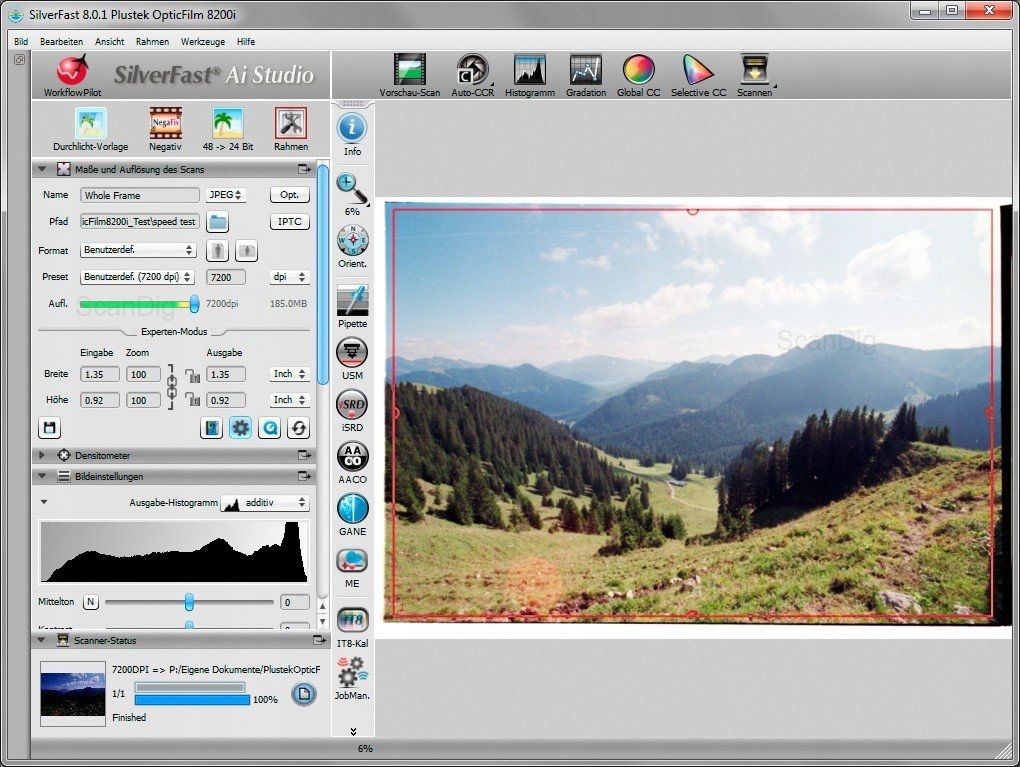Open the Preset Benutzerdef. (7200 dpi) dropdown
This screenshot has width=1020, height=767.
(138, 277)
